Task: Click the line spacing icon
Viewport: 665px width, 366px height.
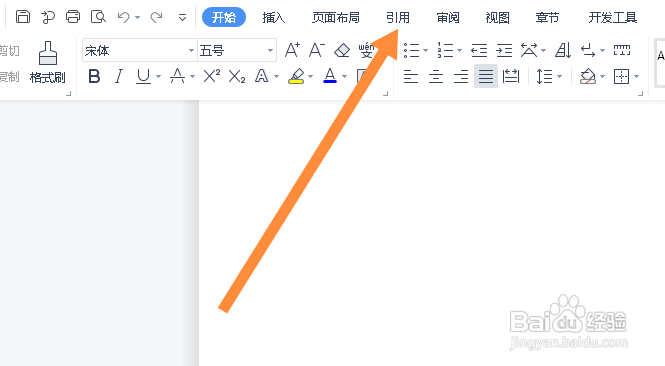Action: (544, 77)
